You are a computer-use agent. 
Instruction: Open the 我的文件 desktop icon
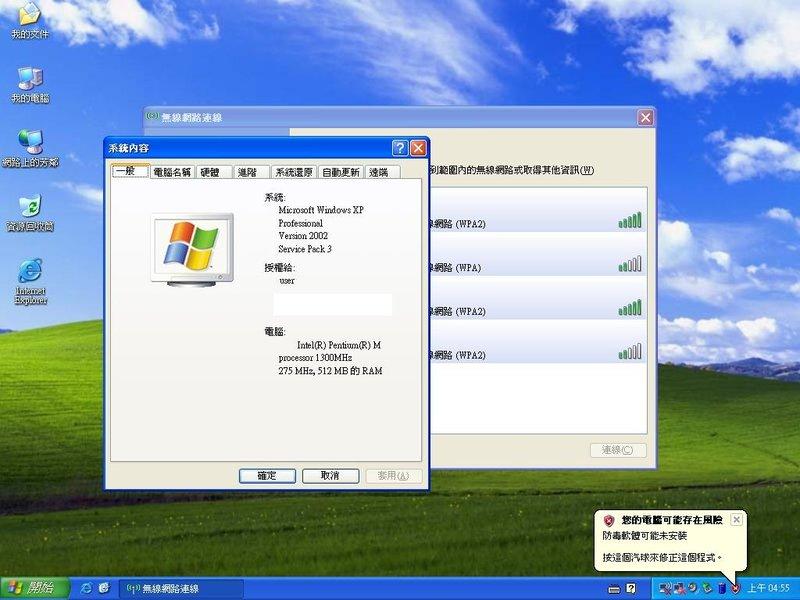coord(30,20)
